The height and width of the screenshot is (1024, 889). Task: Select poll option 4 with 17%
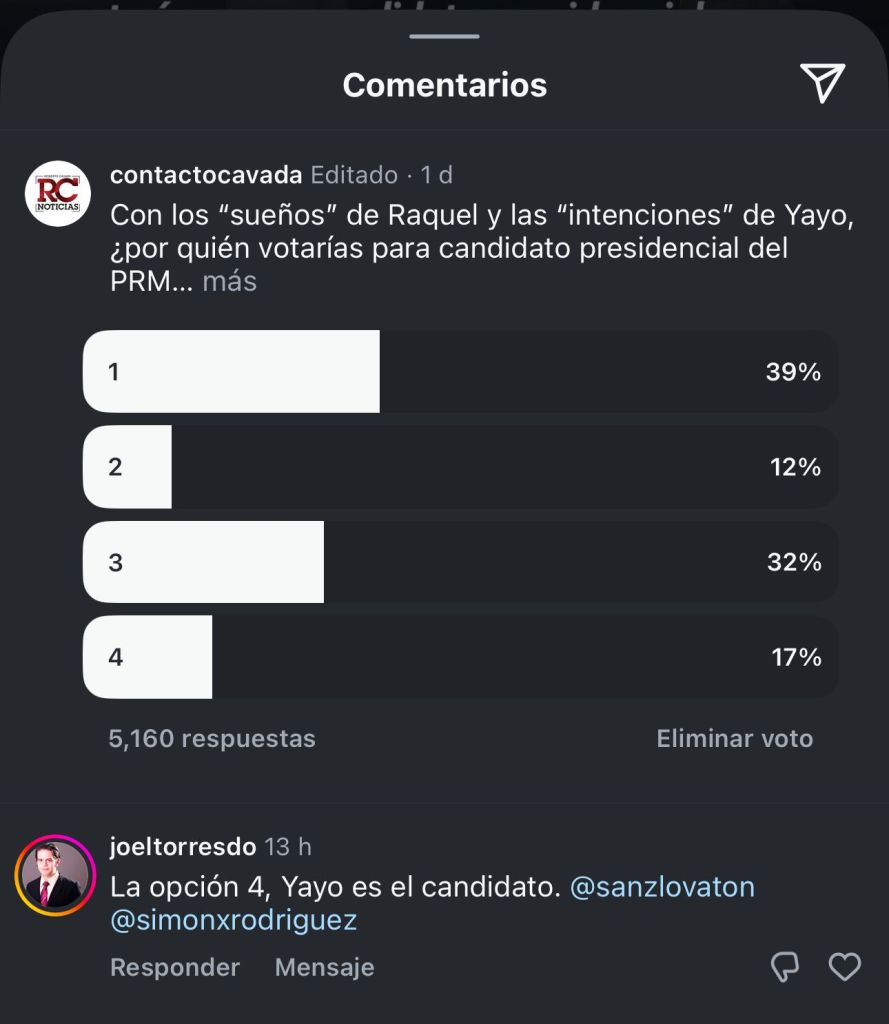coord(460,657)
